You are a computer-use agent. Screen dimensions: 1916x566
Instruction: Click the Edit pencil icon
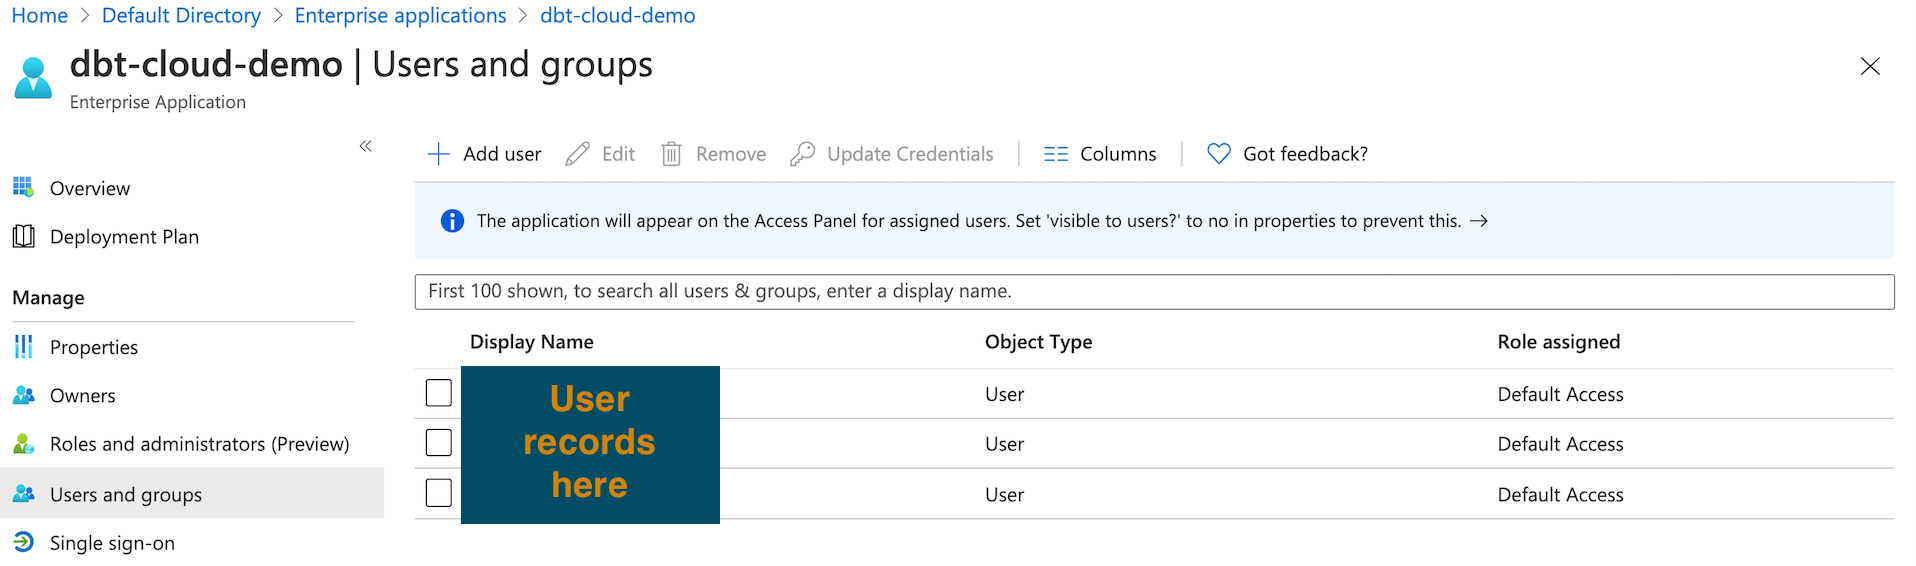pos(577,154)
